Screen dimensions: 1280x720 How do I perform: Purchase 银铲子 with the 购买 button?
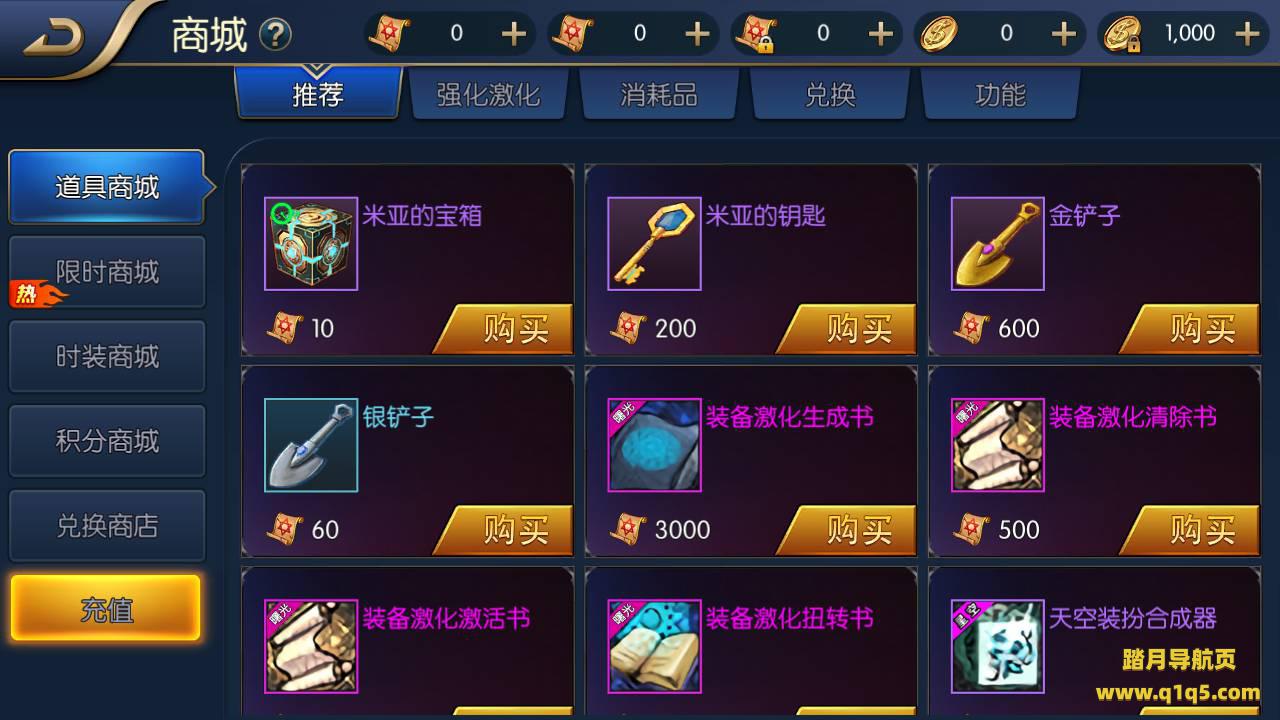[505, 529]
